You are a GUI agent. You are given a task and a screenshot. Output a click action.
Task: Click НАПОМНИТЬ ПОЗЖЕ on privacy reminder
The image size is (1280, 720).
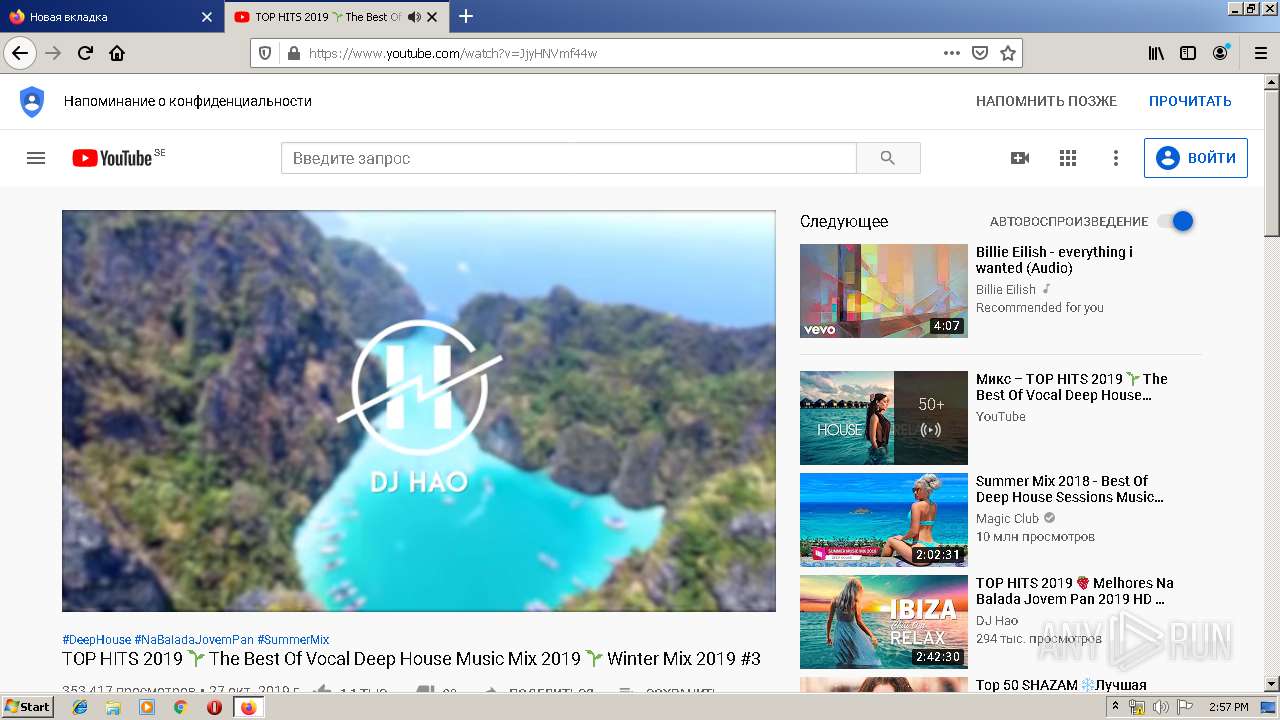click(x=1046, y=101)
